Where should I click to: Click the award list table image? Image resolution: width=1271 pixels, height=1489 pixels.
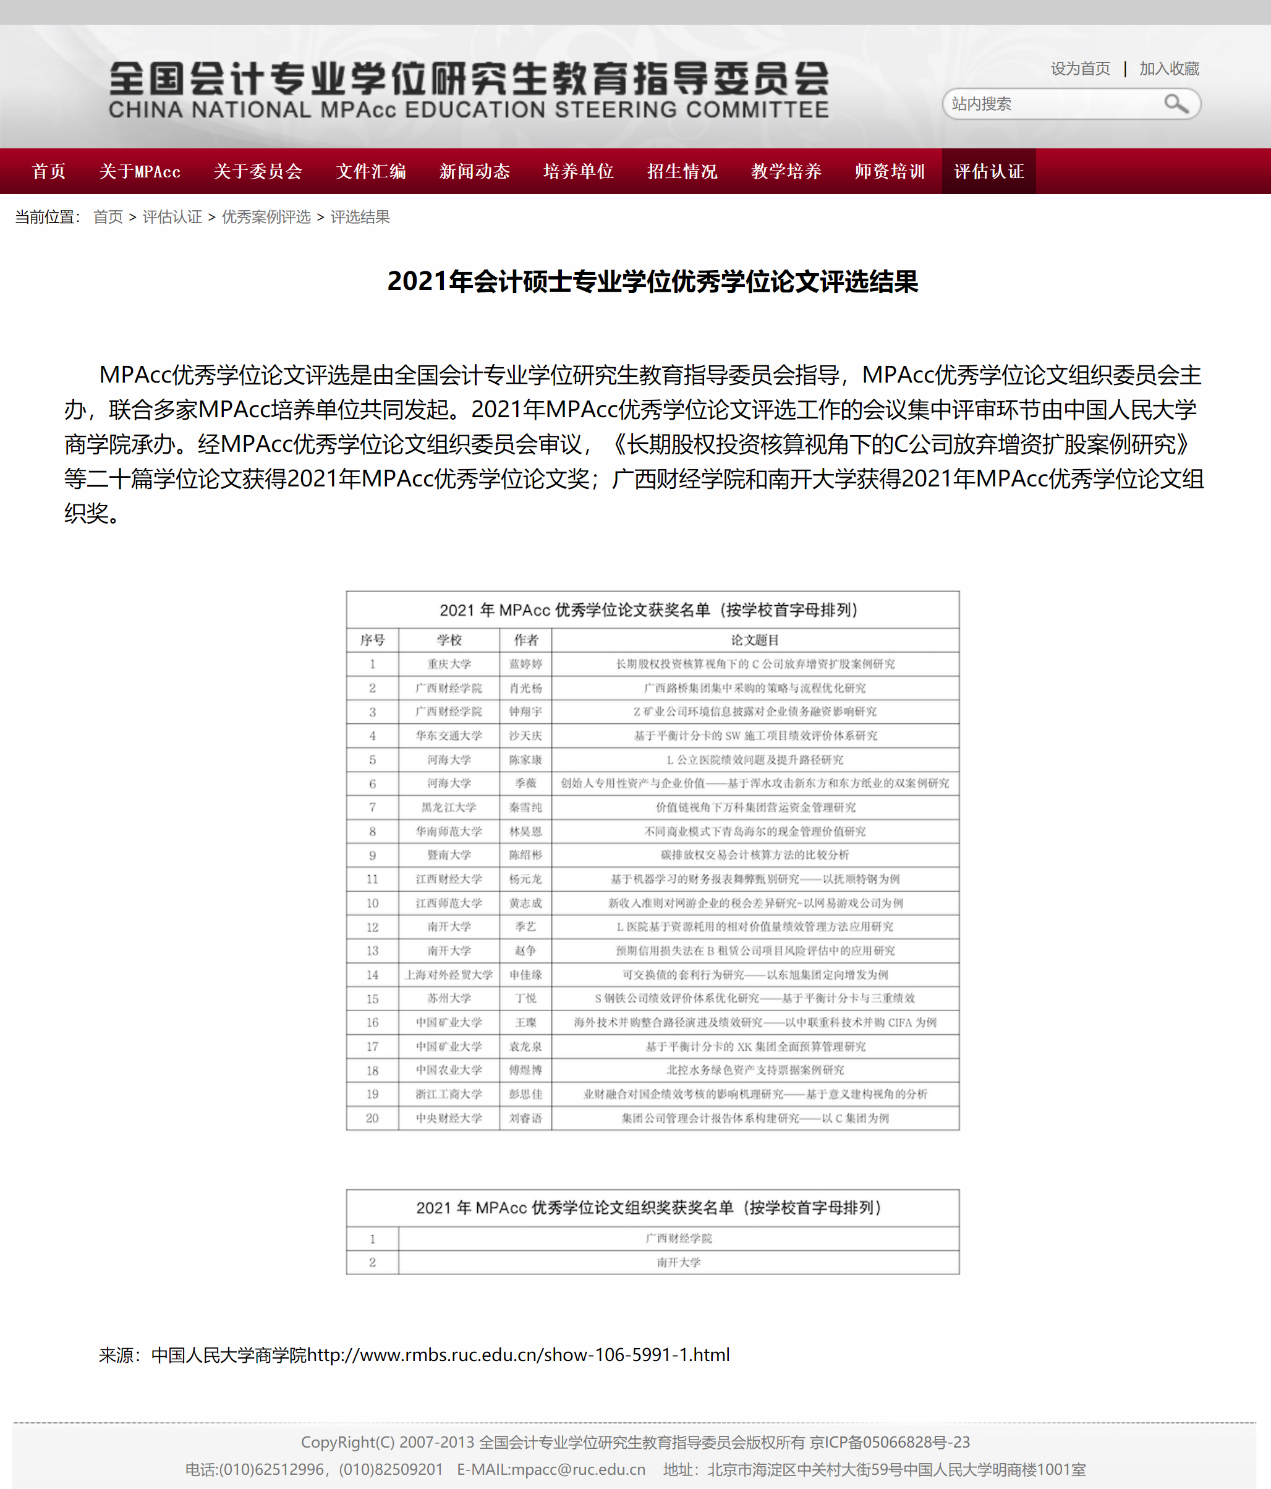[652, 860]
